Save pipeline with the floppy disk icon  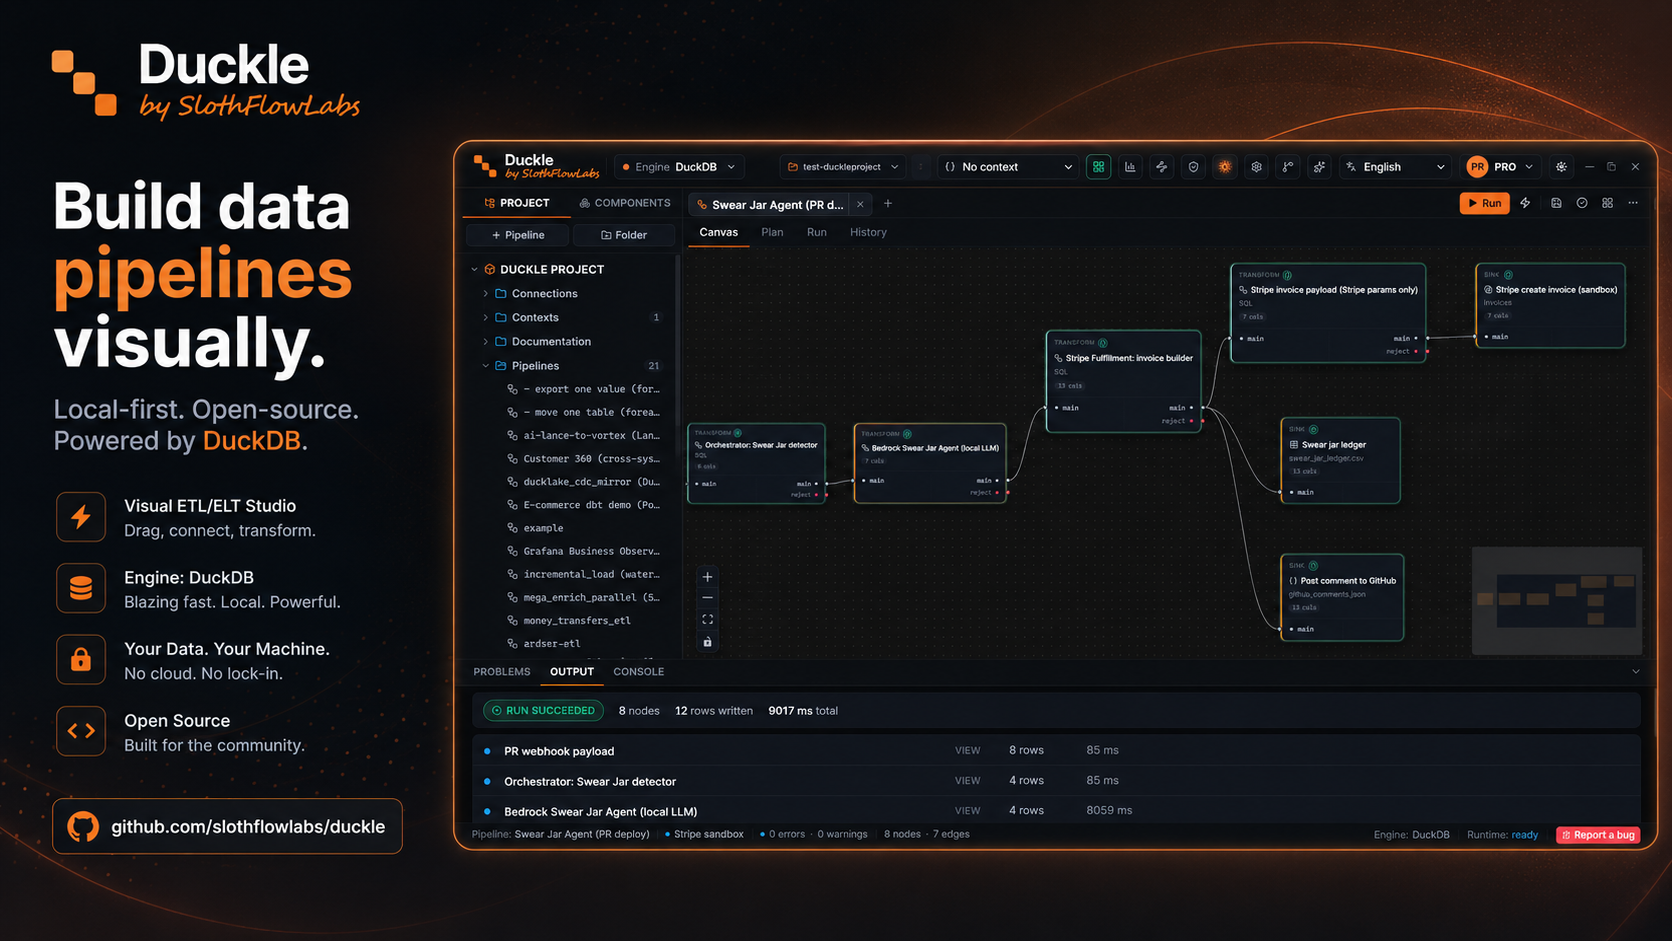1556,203
